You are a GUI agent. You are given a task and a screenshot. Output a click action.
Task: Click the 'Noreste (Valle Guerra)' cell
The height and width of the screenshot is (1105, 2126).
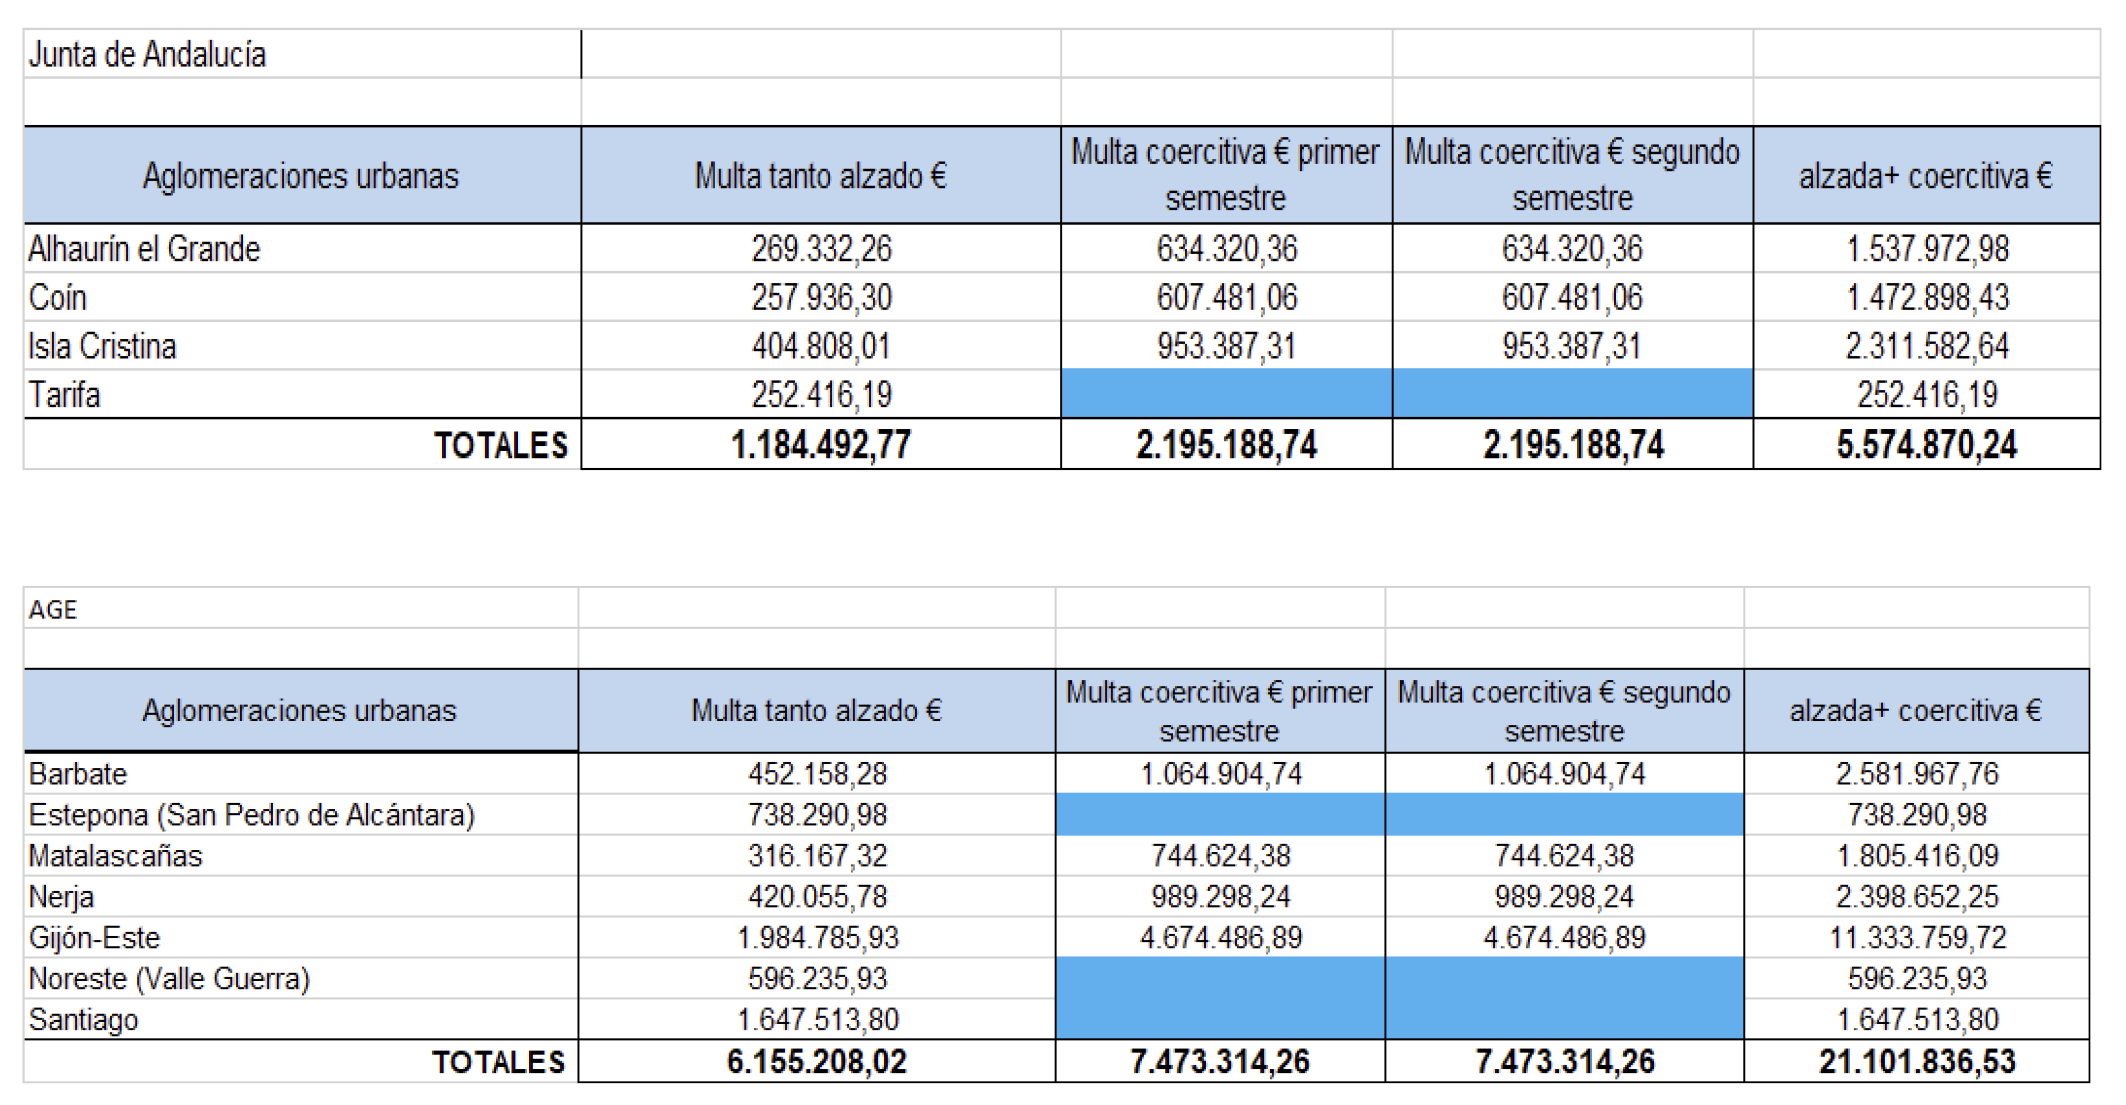tap(301, 979)
